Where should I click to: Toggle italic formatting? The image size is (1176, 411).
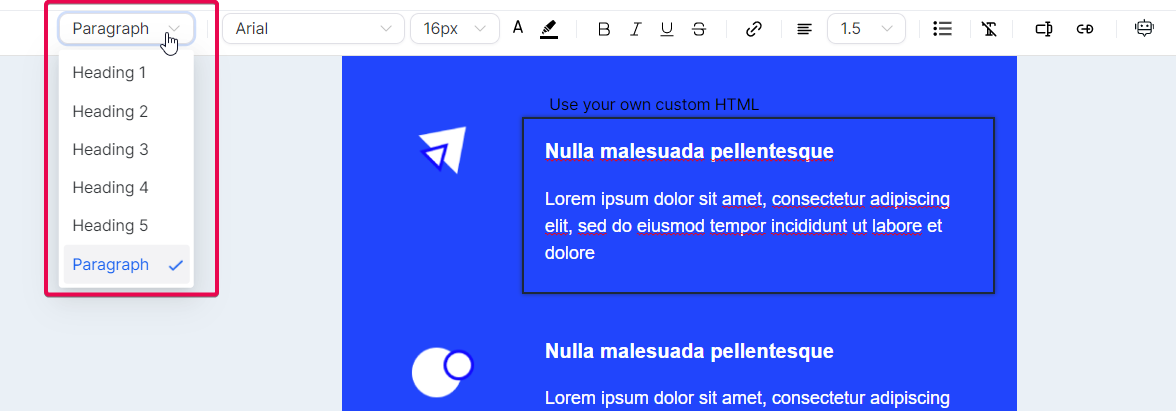[635, 29]
